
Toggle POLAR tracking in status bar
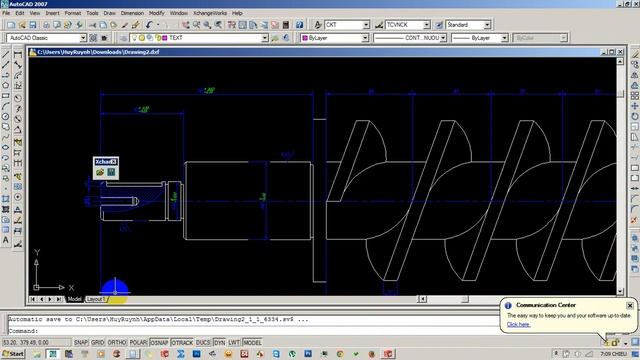pyautogui.click(x=138, y=342)
